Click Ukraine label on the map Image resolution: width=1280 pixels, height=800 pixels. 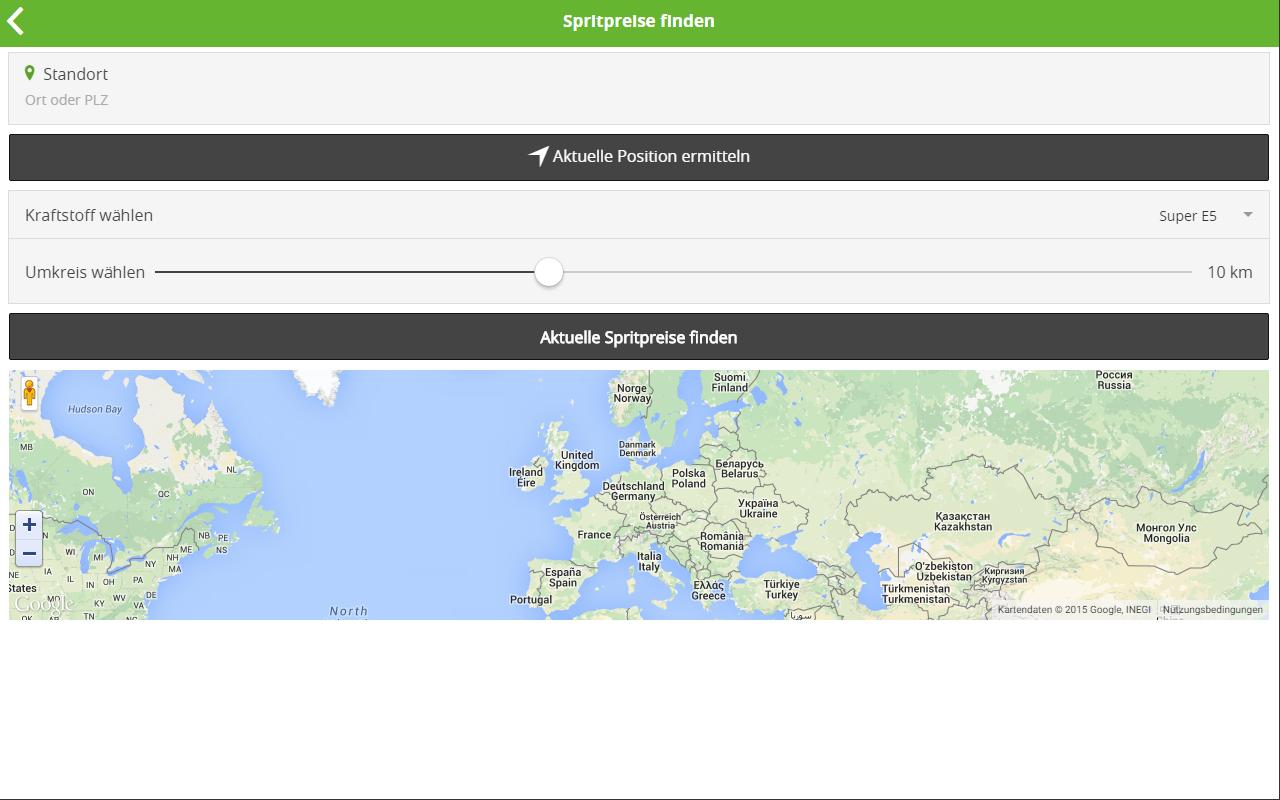pyautogui.click(x=758, y=508)
